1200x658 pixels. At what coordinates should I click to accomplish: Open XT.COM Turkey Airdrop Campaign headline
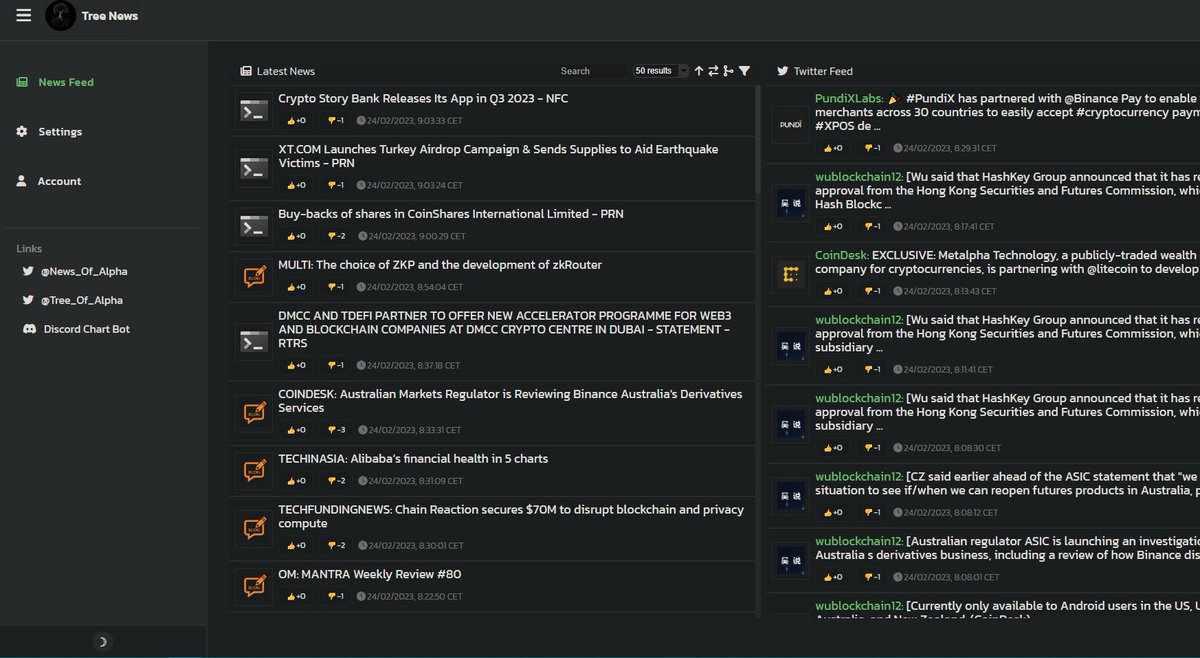tap(498, 156)
